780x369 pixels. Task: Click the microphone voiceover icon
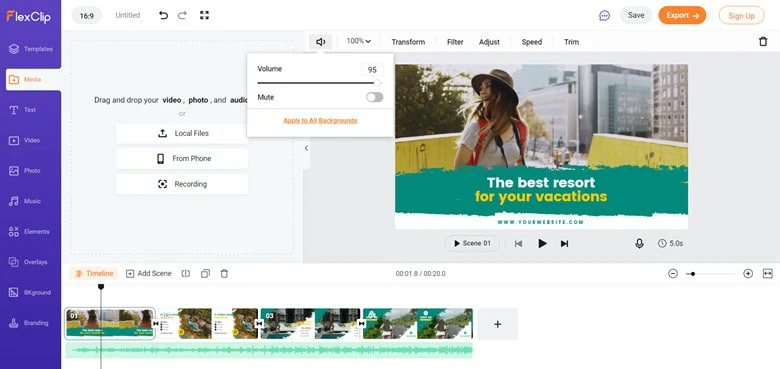pyautogui.click(x=639, y=243)
